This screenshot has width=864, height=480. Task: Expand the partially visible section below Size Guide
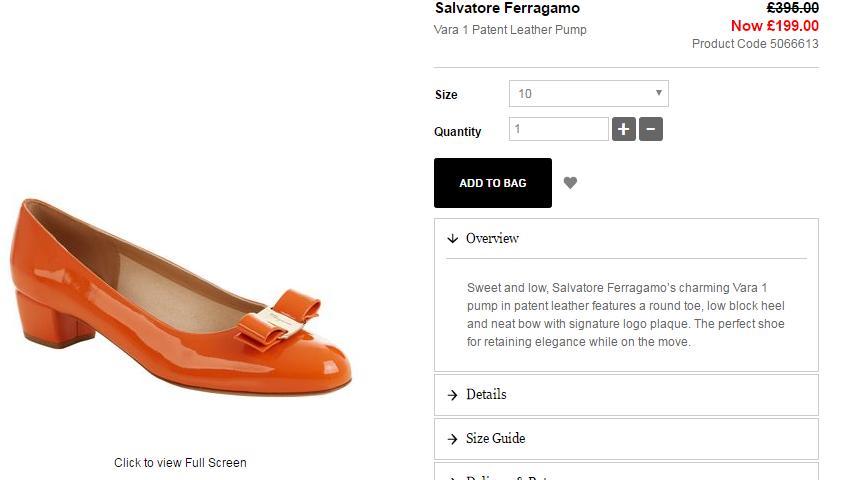pos(626,473)
